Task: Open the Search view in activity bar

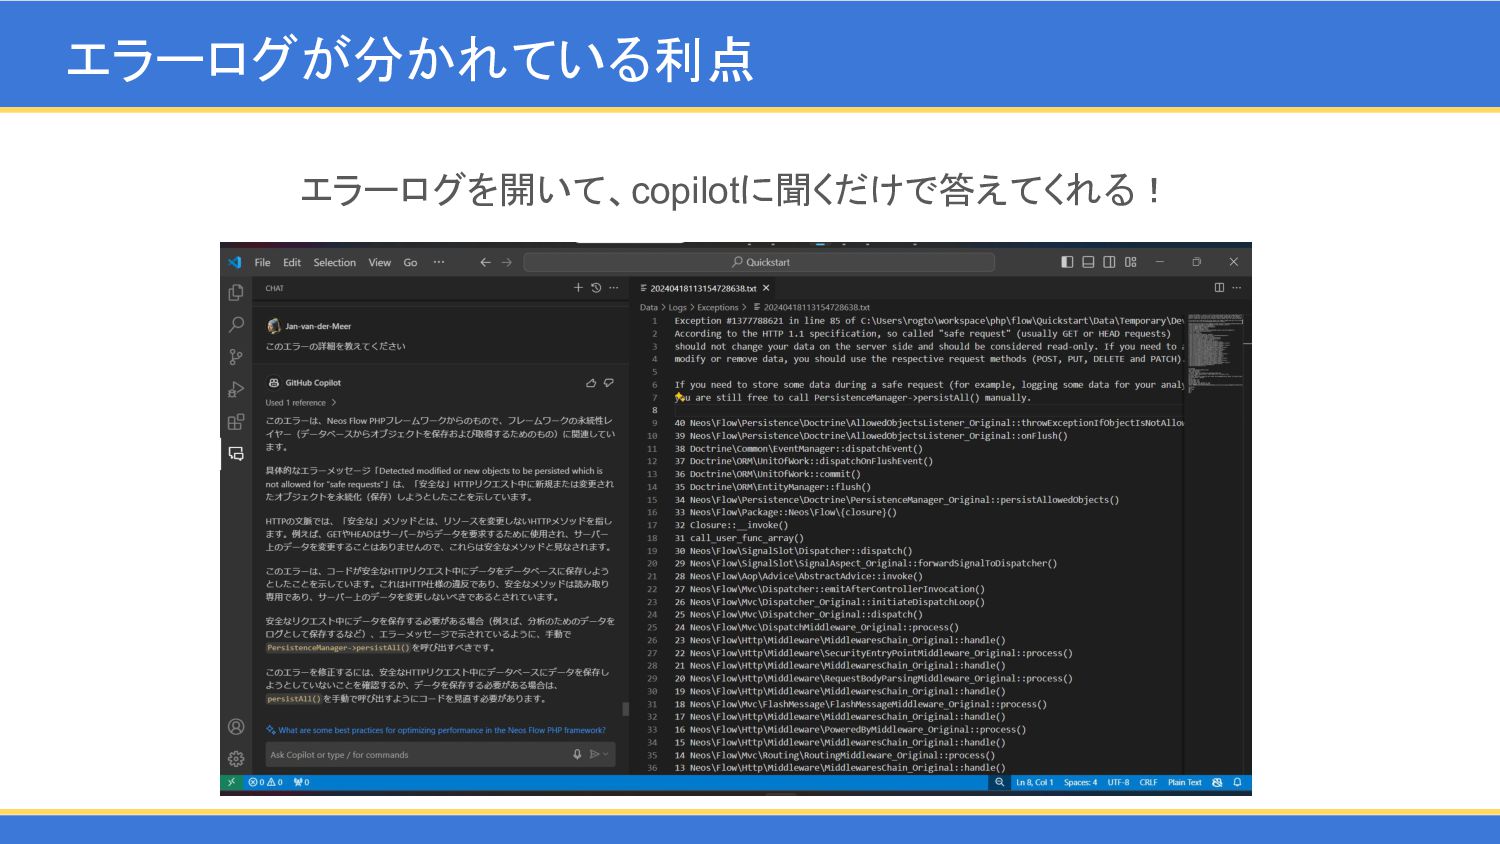Action: click(236, 325)
